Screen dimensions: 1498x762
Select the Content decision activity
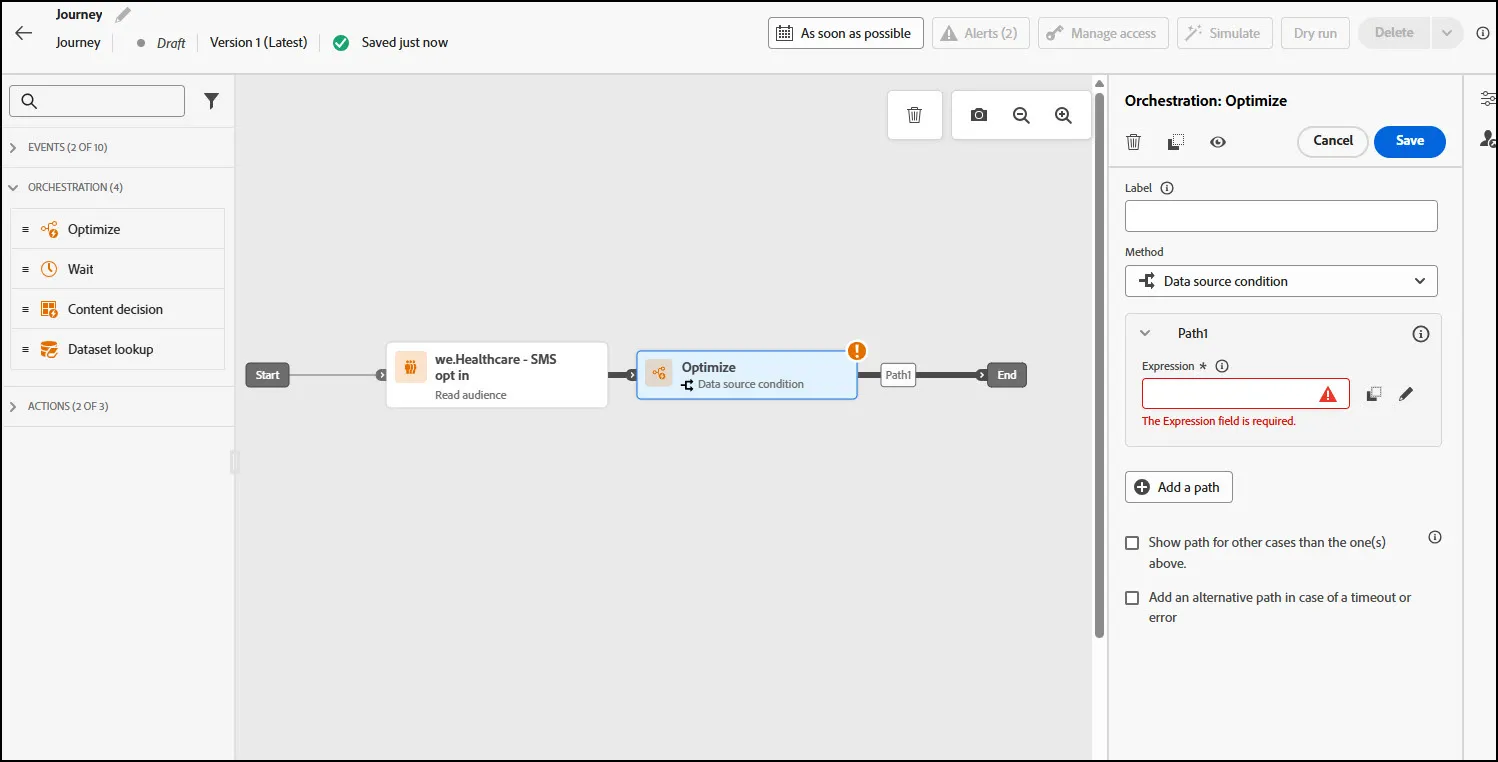tap(118, 309)
